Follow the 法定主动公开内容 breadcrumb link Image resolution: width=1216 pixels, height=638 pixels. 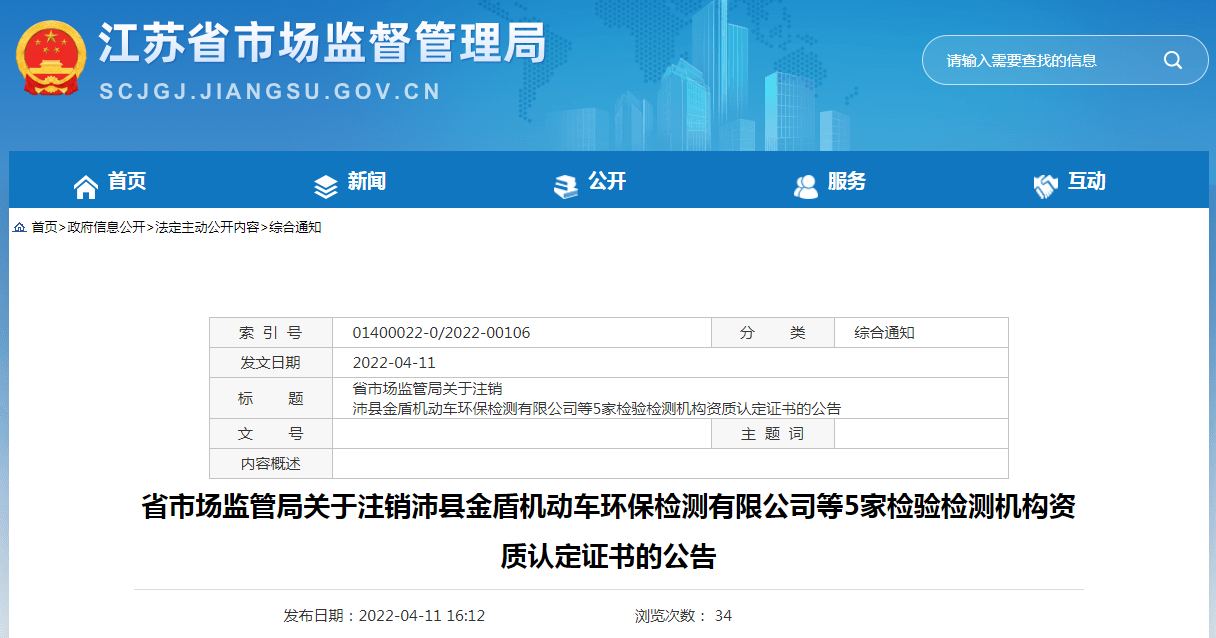tap(207, 228)
